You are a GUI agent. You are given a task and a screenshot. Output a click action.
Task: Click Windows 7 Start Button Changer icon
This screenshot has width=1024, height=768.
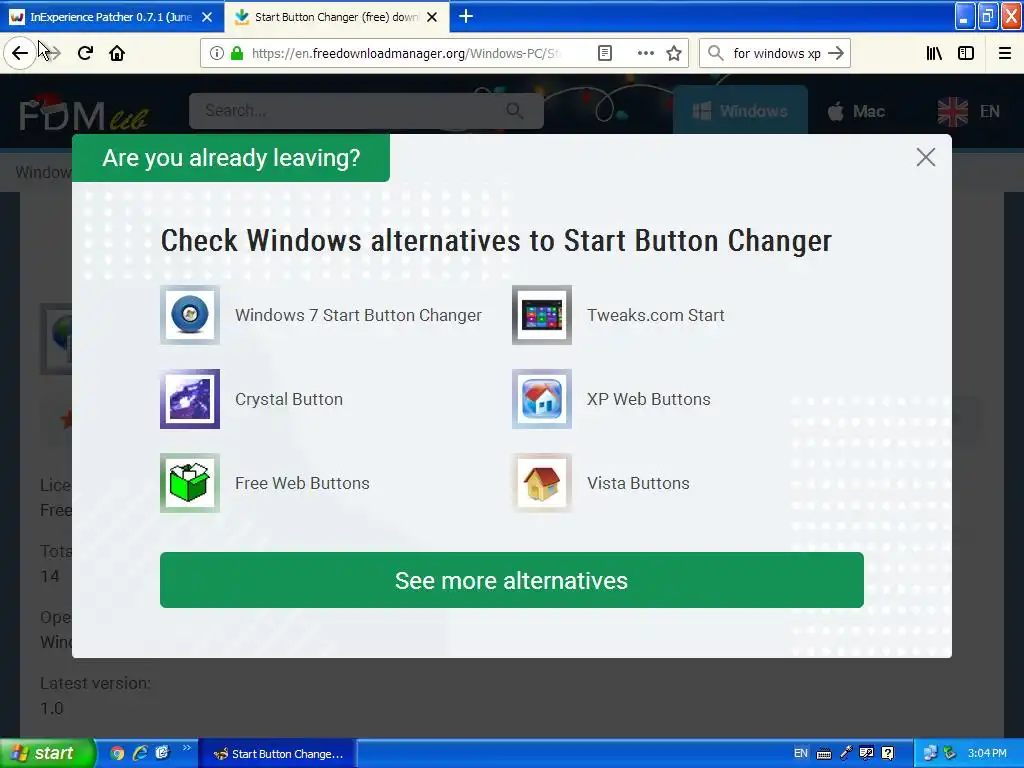pos(190,315)
